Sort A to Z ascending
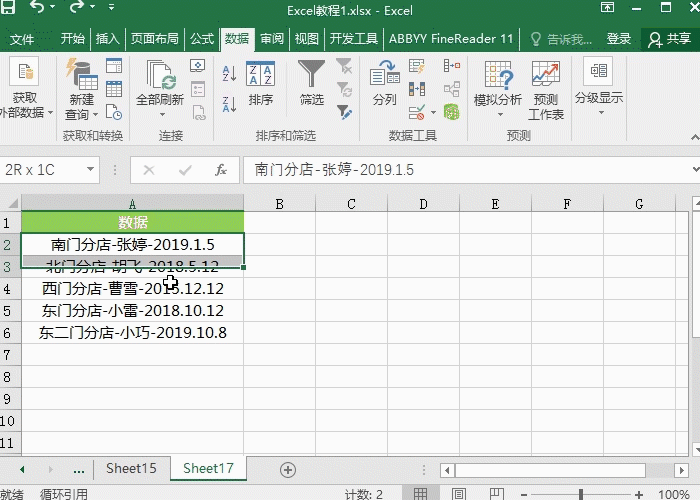The height and width of the screenshot is (500, 700). click(229, 73)
